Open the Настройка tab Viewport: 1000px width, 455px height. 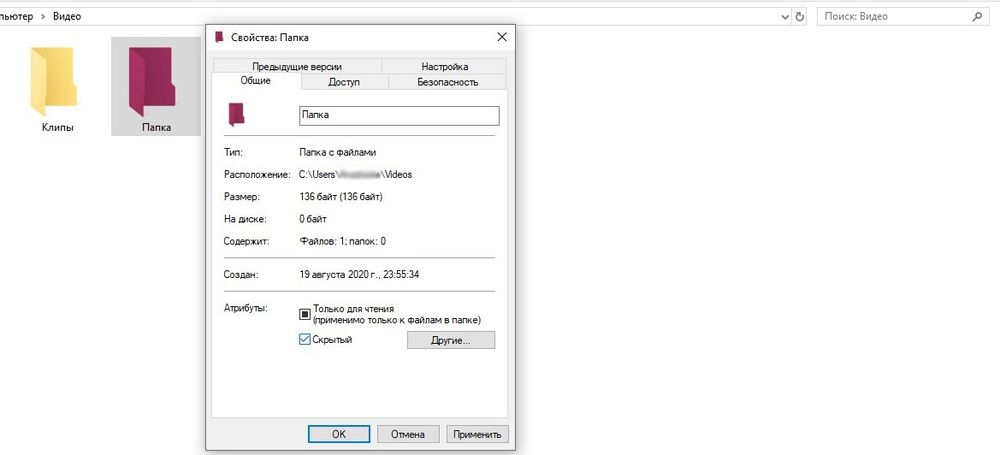click(x=444, y=66)
